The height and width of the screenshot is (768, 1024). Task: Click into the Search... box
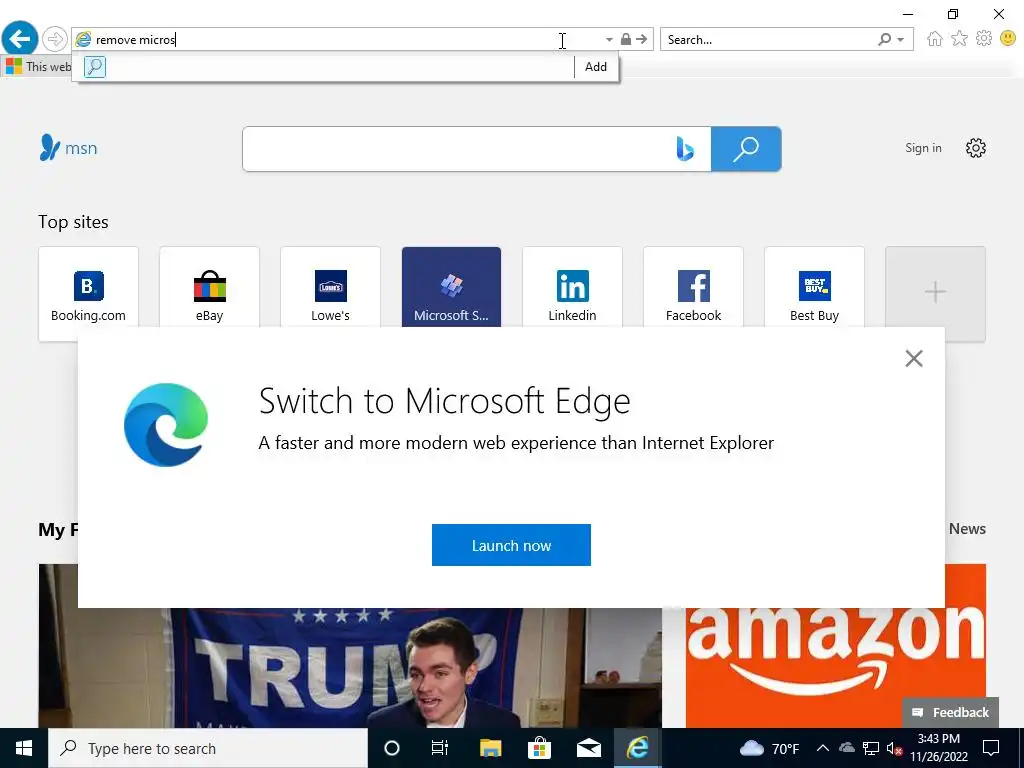point(769,40)
